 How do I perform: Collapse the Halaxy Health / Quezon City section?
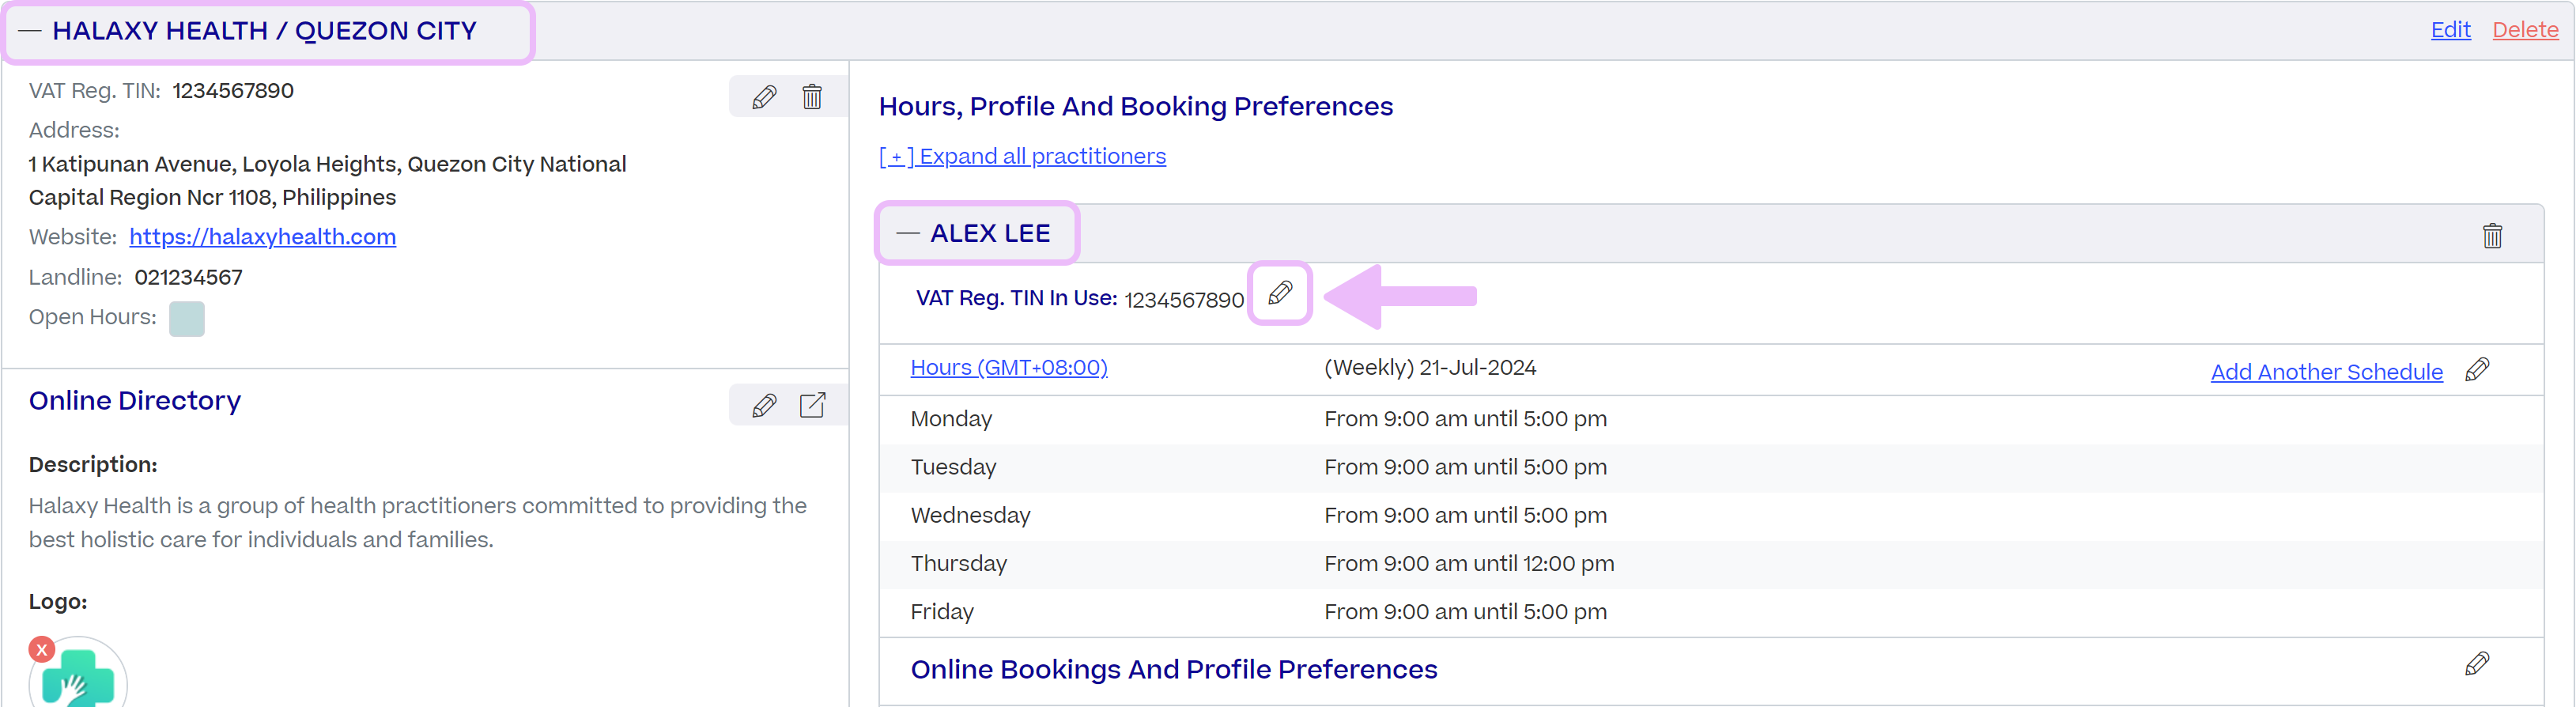[x=30, y=31]
